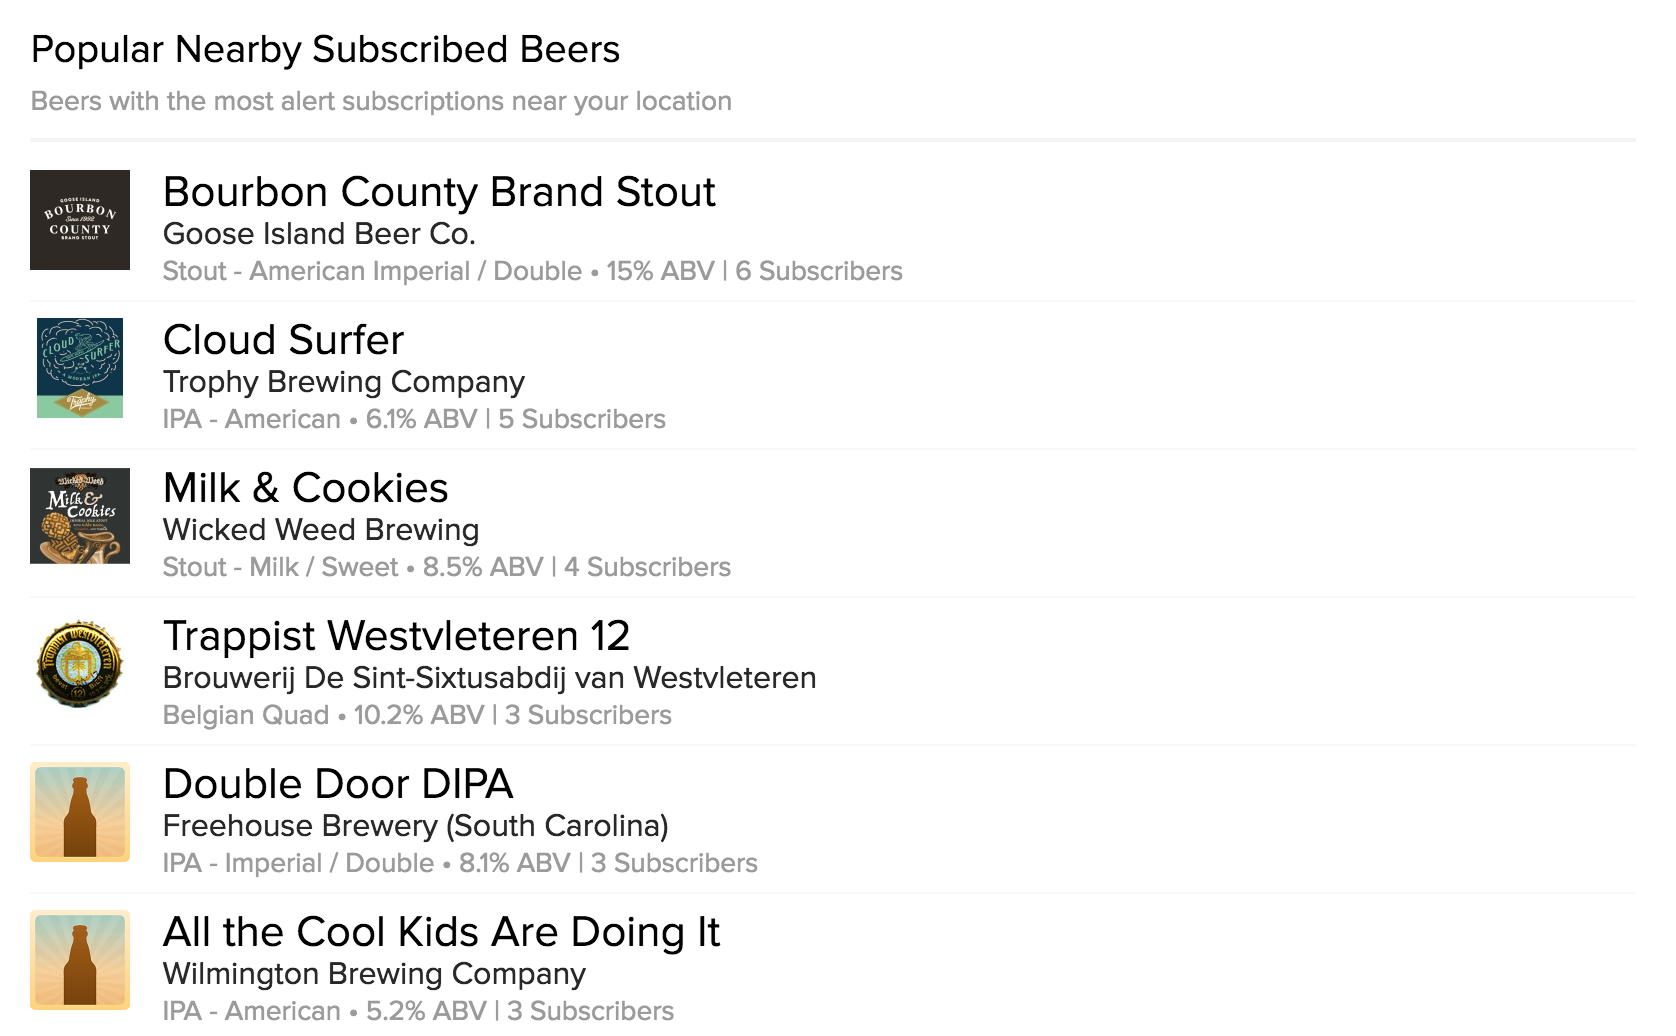Click the Bourbon County Brand Stout label icon
The width and height of the screenshot is (1676, 1036).
80,220
